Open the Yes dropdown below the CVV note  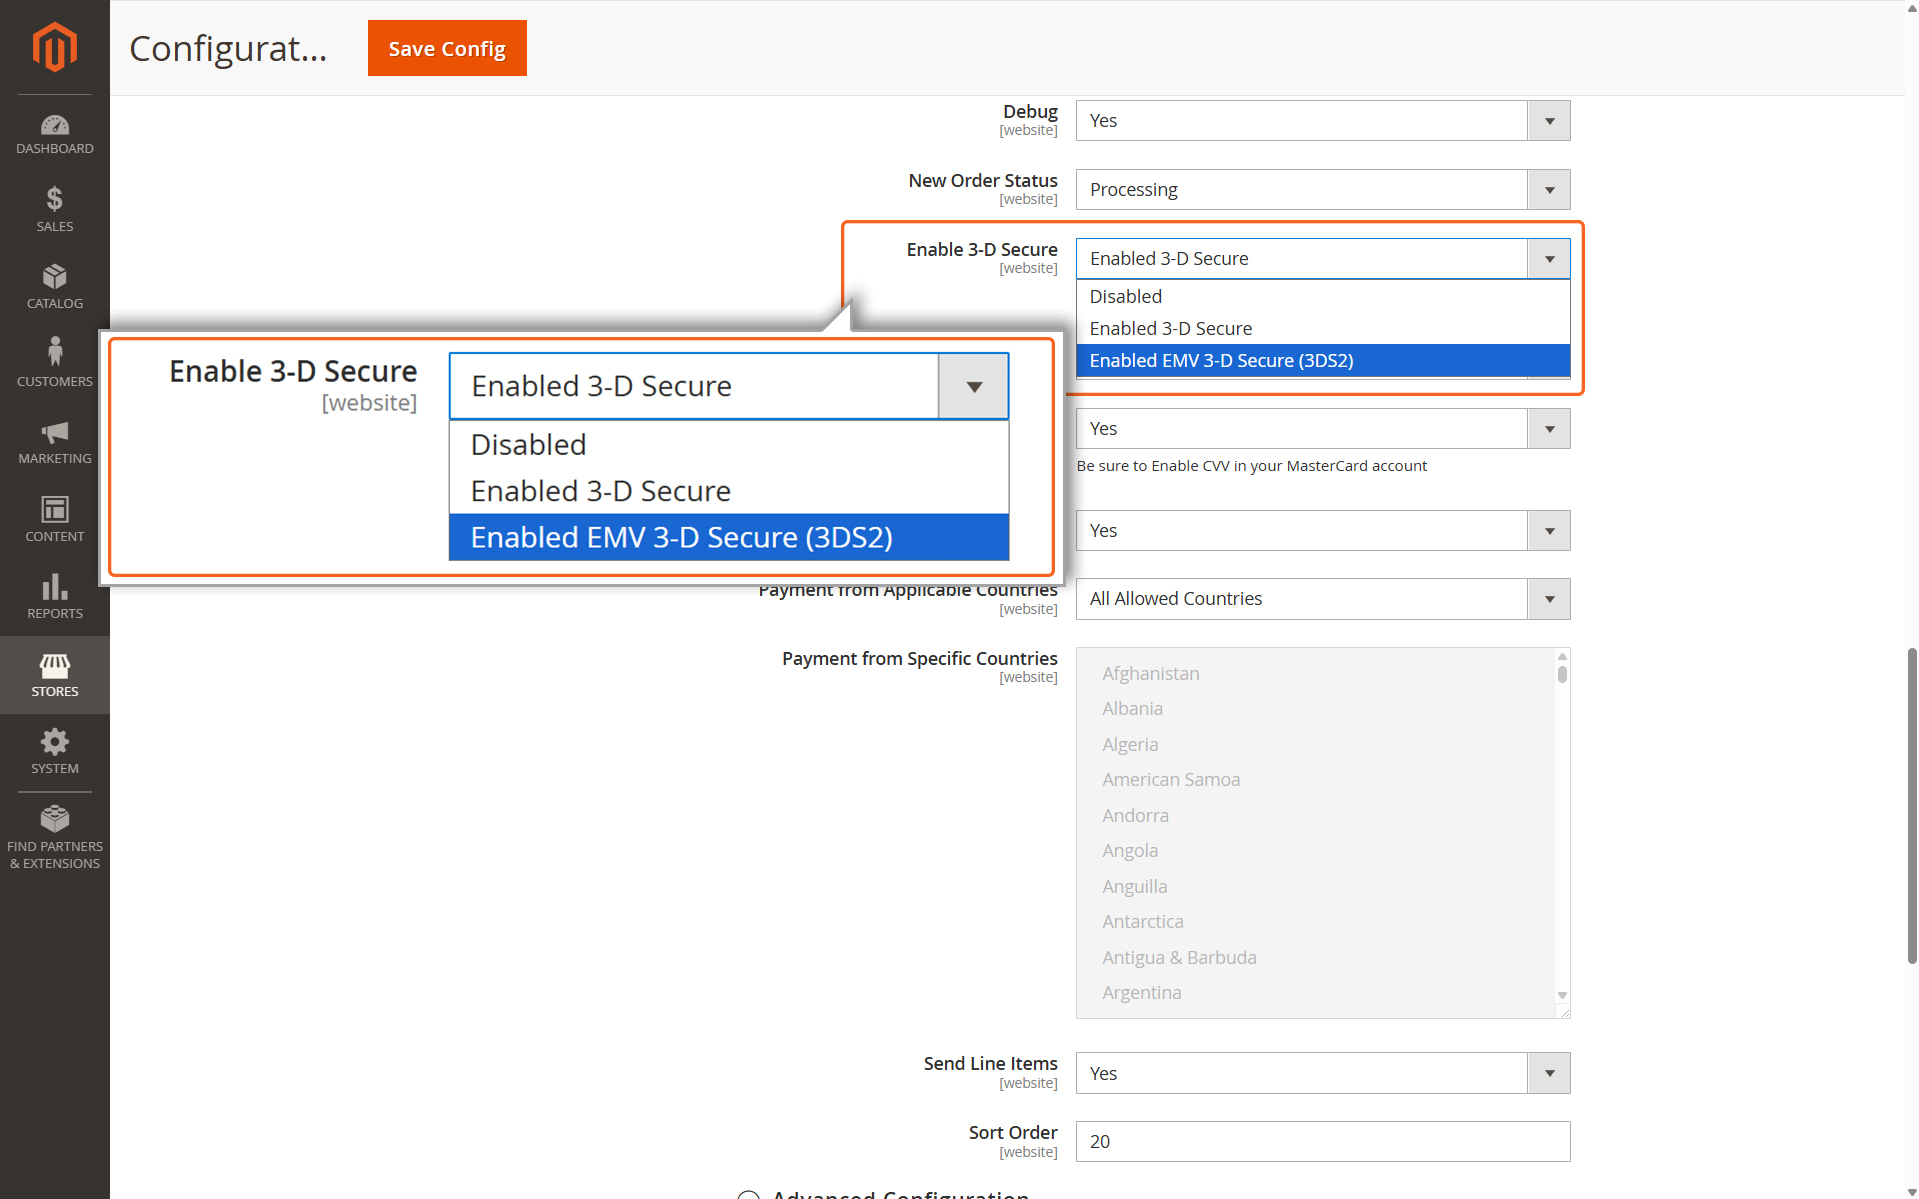point(1322,531)
